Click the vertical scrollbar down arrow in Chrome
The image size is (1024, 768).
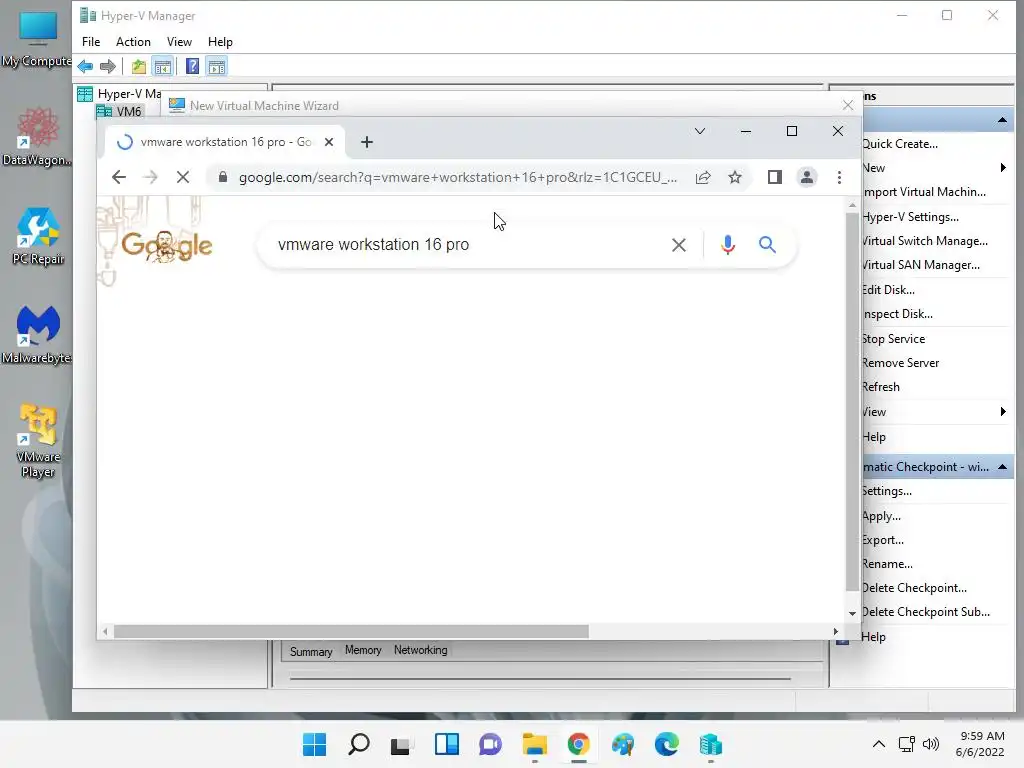tap(852, 613)
